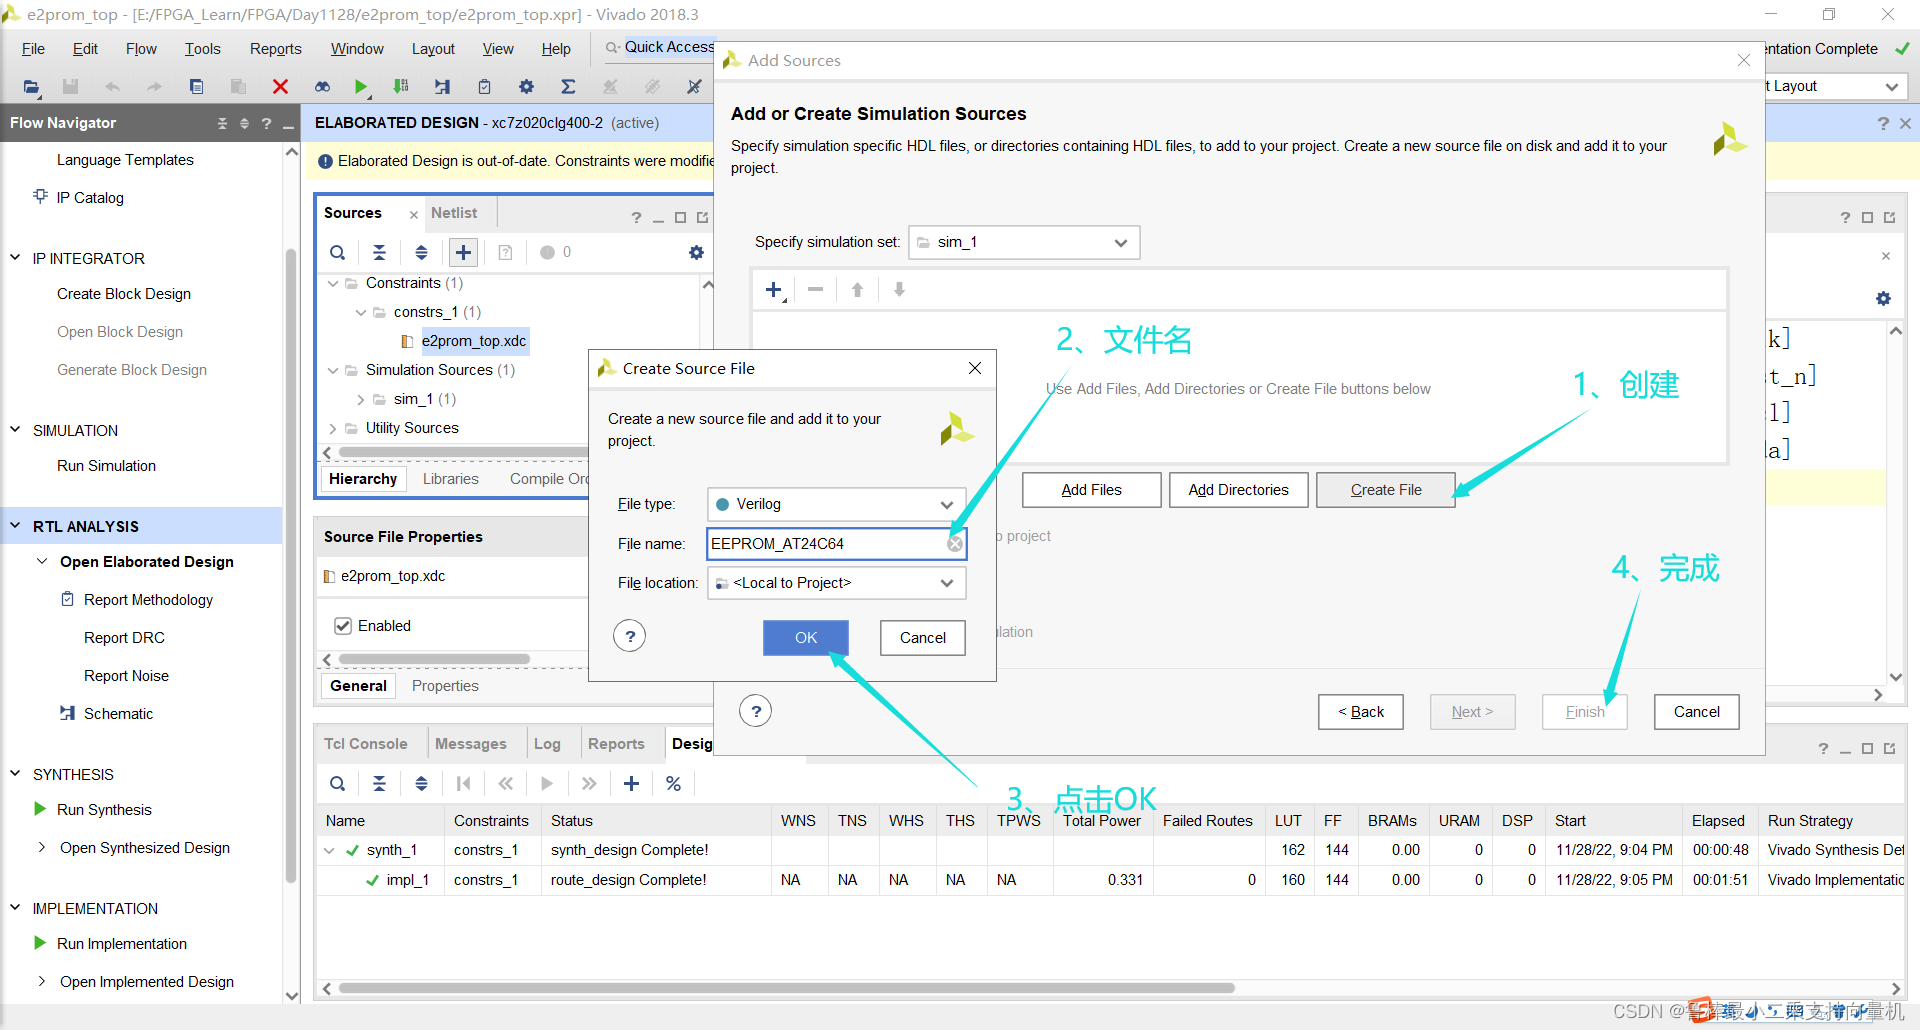Collapse the Constraints tree node
Screen dimensions: 1920x1030
[x=333, y=283]
